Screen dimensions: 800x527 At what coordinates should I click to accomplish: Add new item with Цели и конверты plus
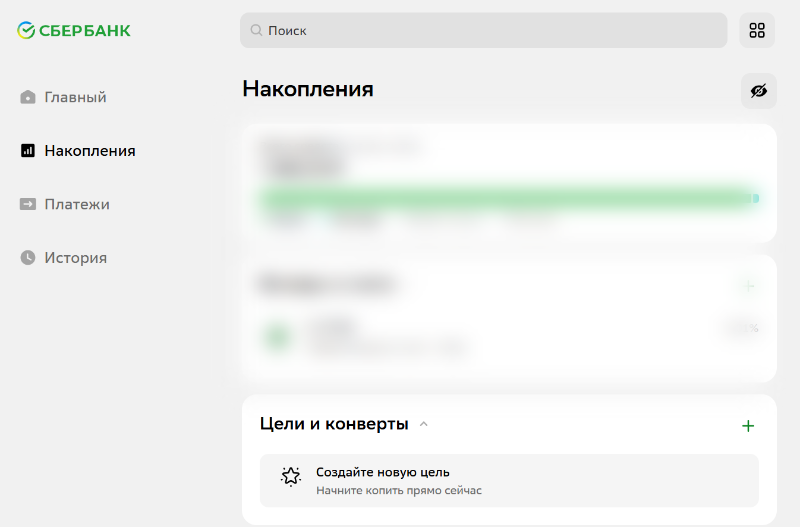point(747,426)
